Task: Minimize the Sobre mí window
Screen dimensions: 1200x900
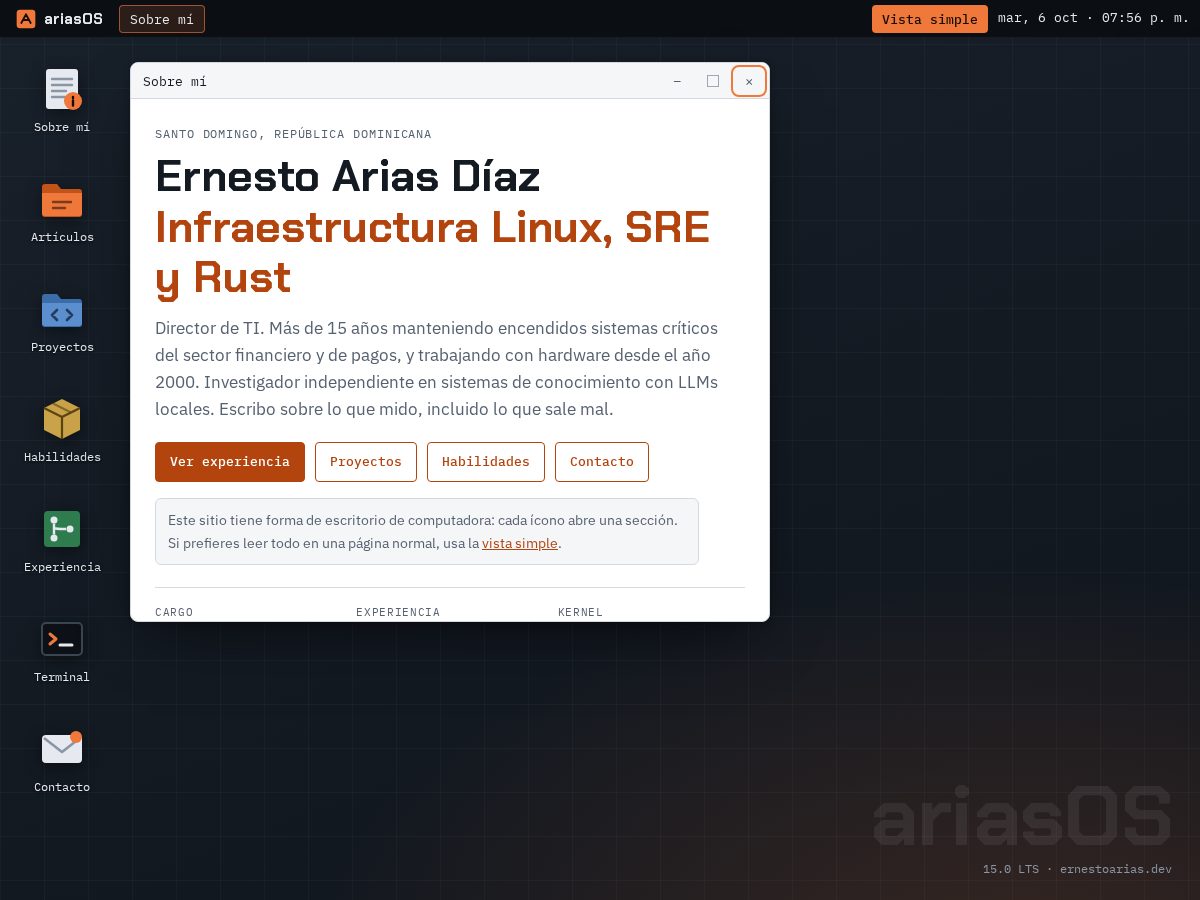Action: 677,81
